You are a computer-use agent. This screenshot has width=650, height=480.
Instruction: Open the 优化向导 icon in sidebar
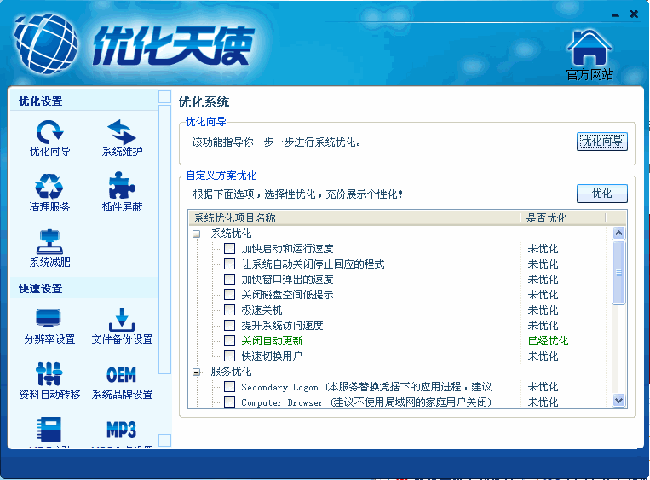coord(49,132)
